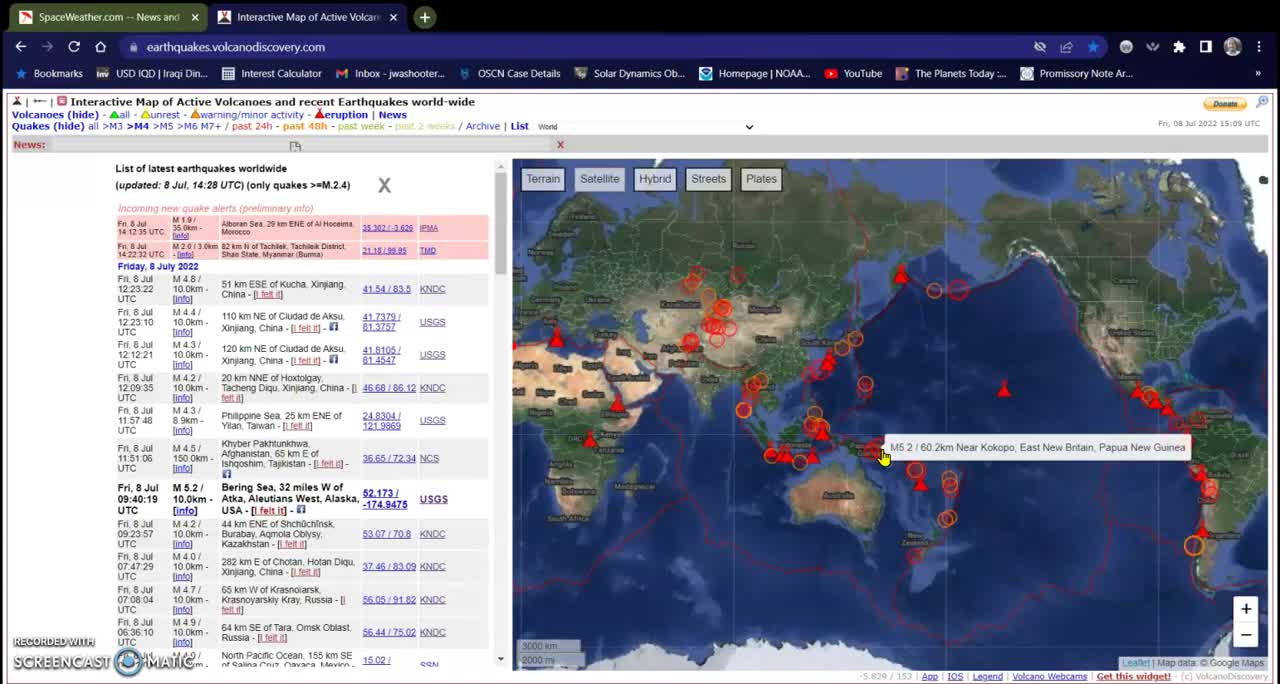1280x684 pixels.
Task: Select the >M3 quake filter
Action: [x=113, y=126]
